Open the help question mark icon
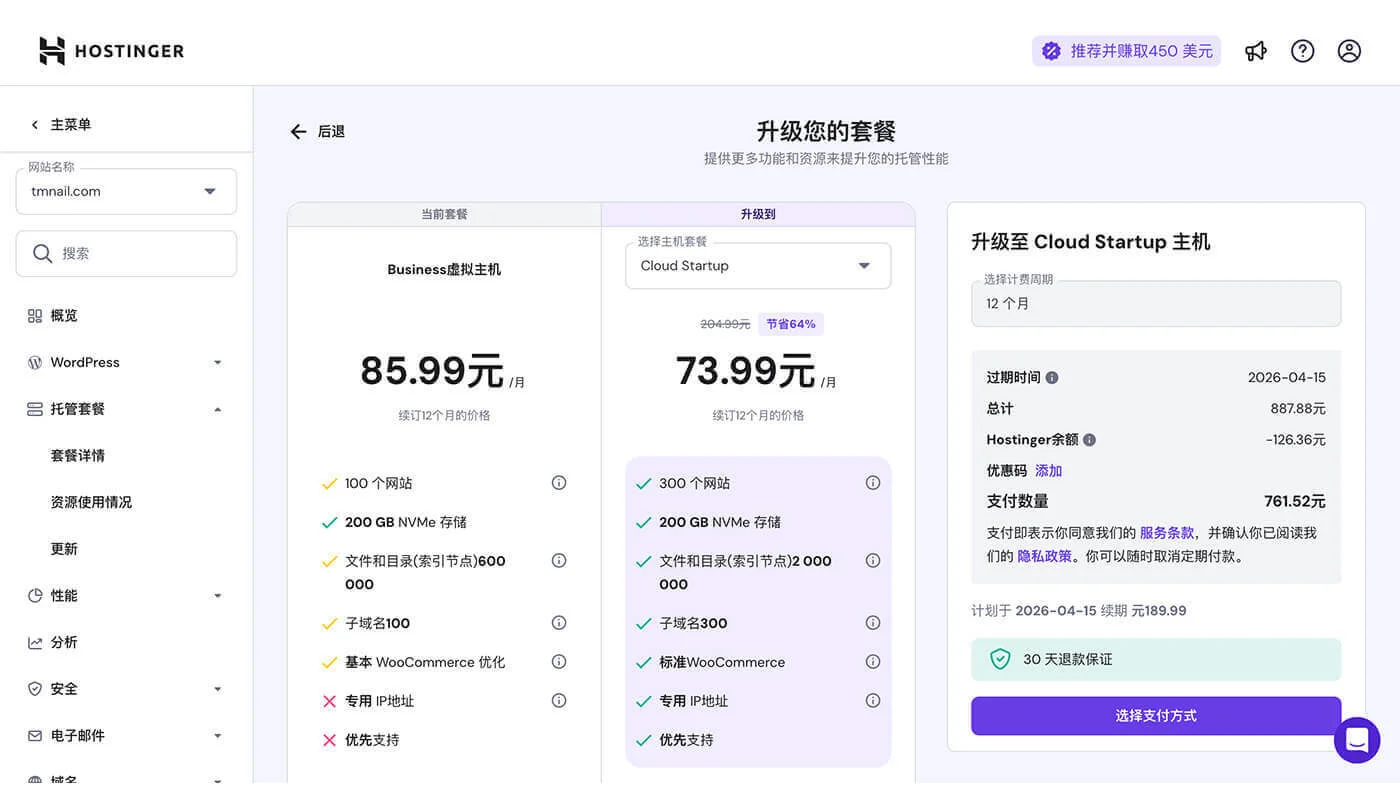 [x=1302, y=49]
